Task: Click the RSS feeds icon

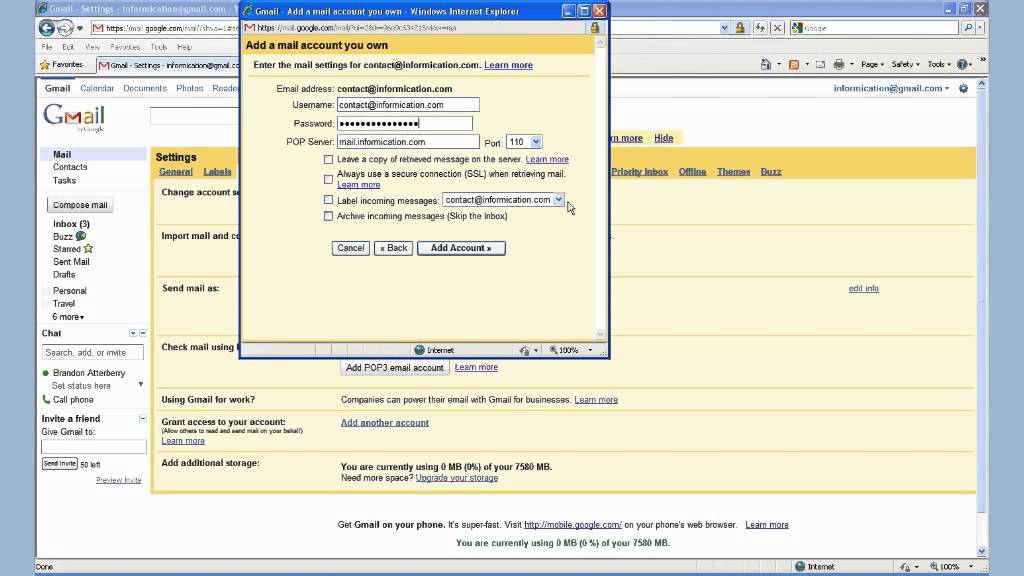Action: [x=794, y=65]
